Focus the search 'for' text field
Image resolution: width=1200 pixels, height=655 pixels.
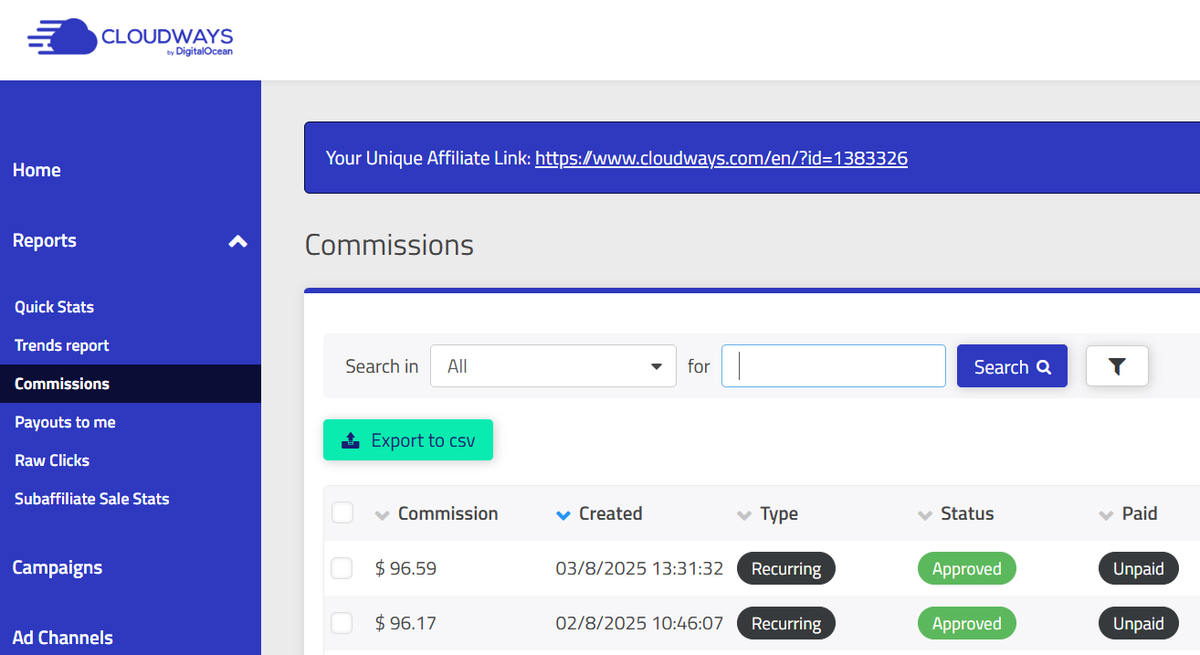tap(833, 366)
